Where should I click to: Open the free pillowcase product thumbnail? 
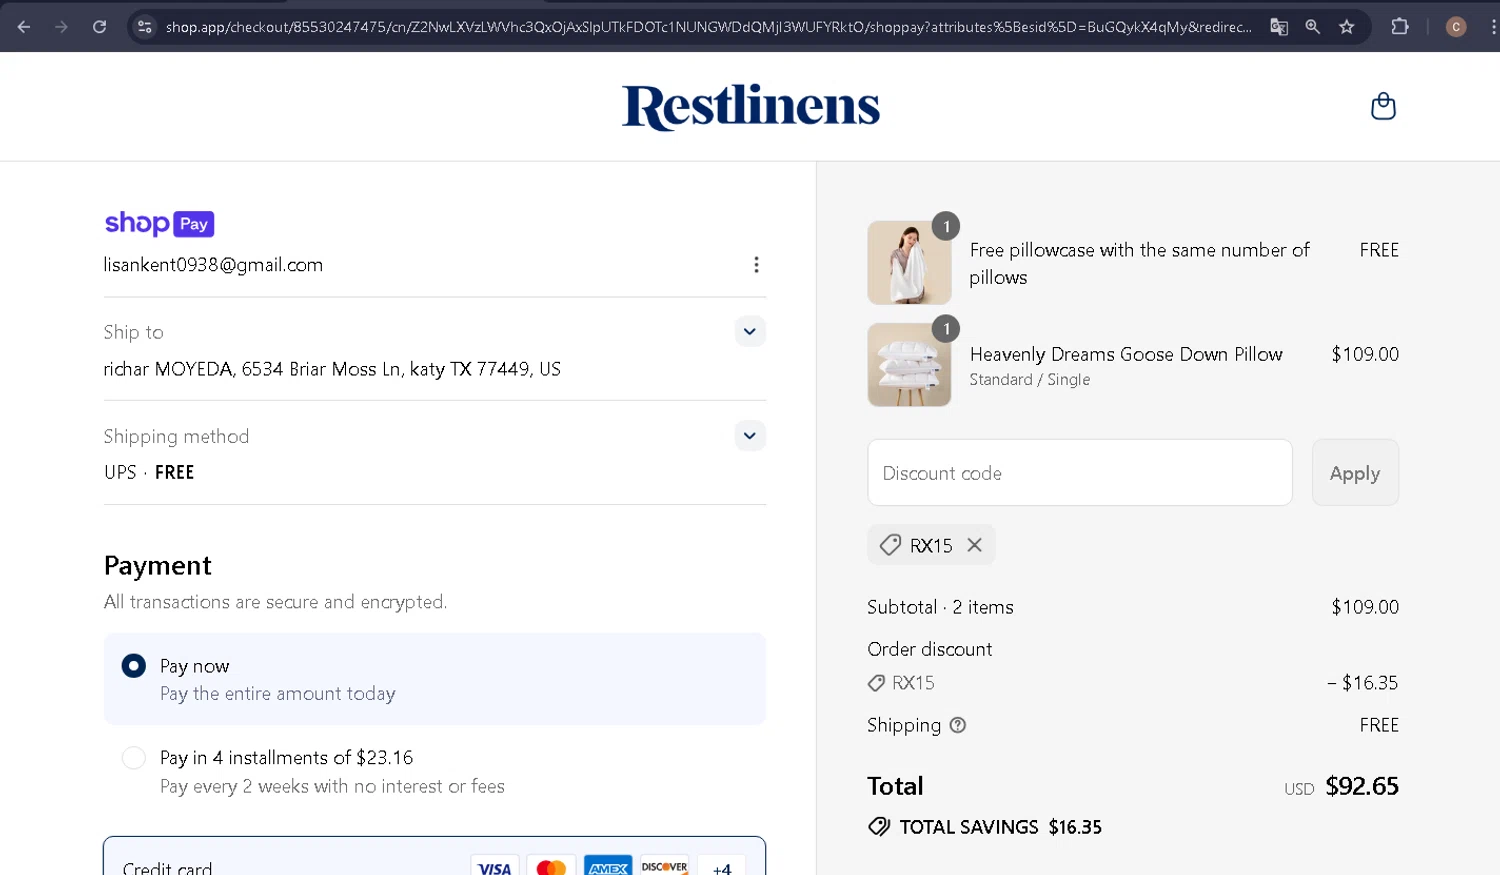[x=910, y=263]
